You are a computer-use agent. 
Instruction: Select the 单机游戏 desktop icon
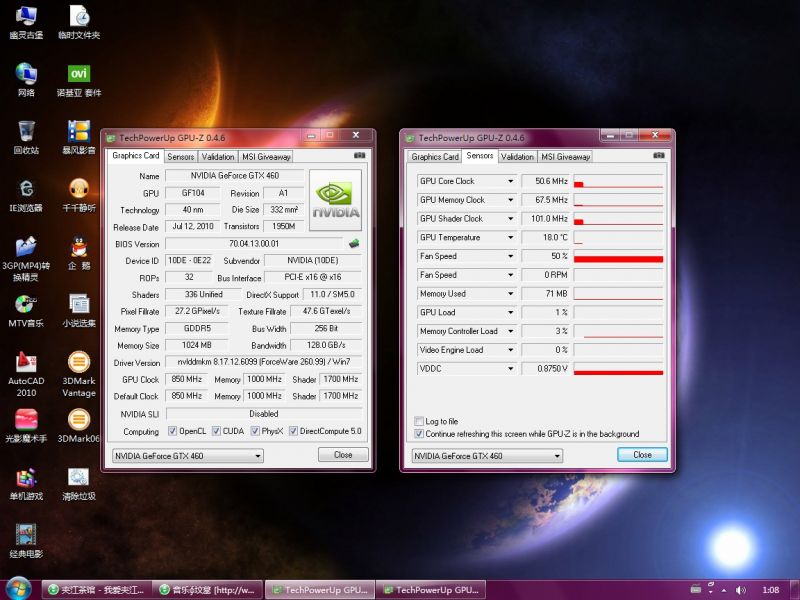pyautogui.click(x=26, y=484)
